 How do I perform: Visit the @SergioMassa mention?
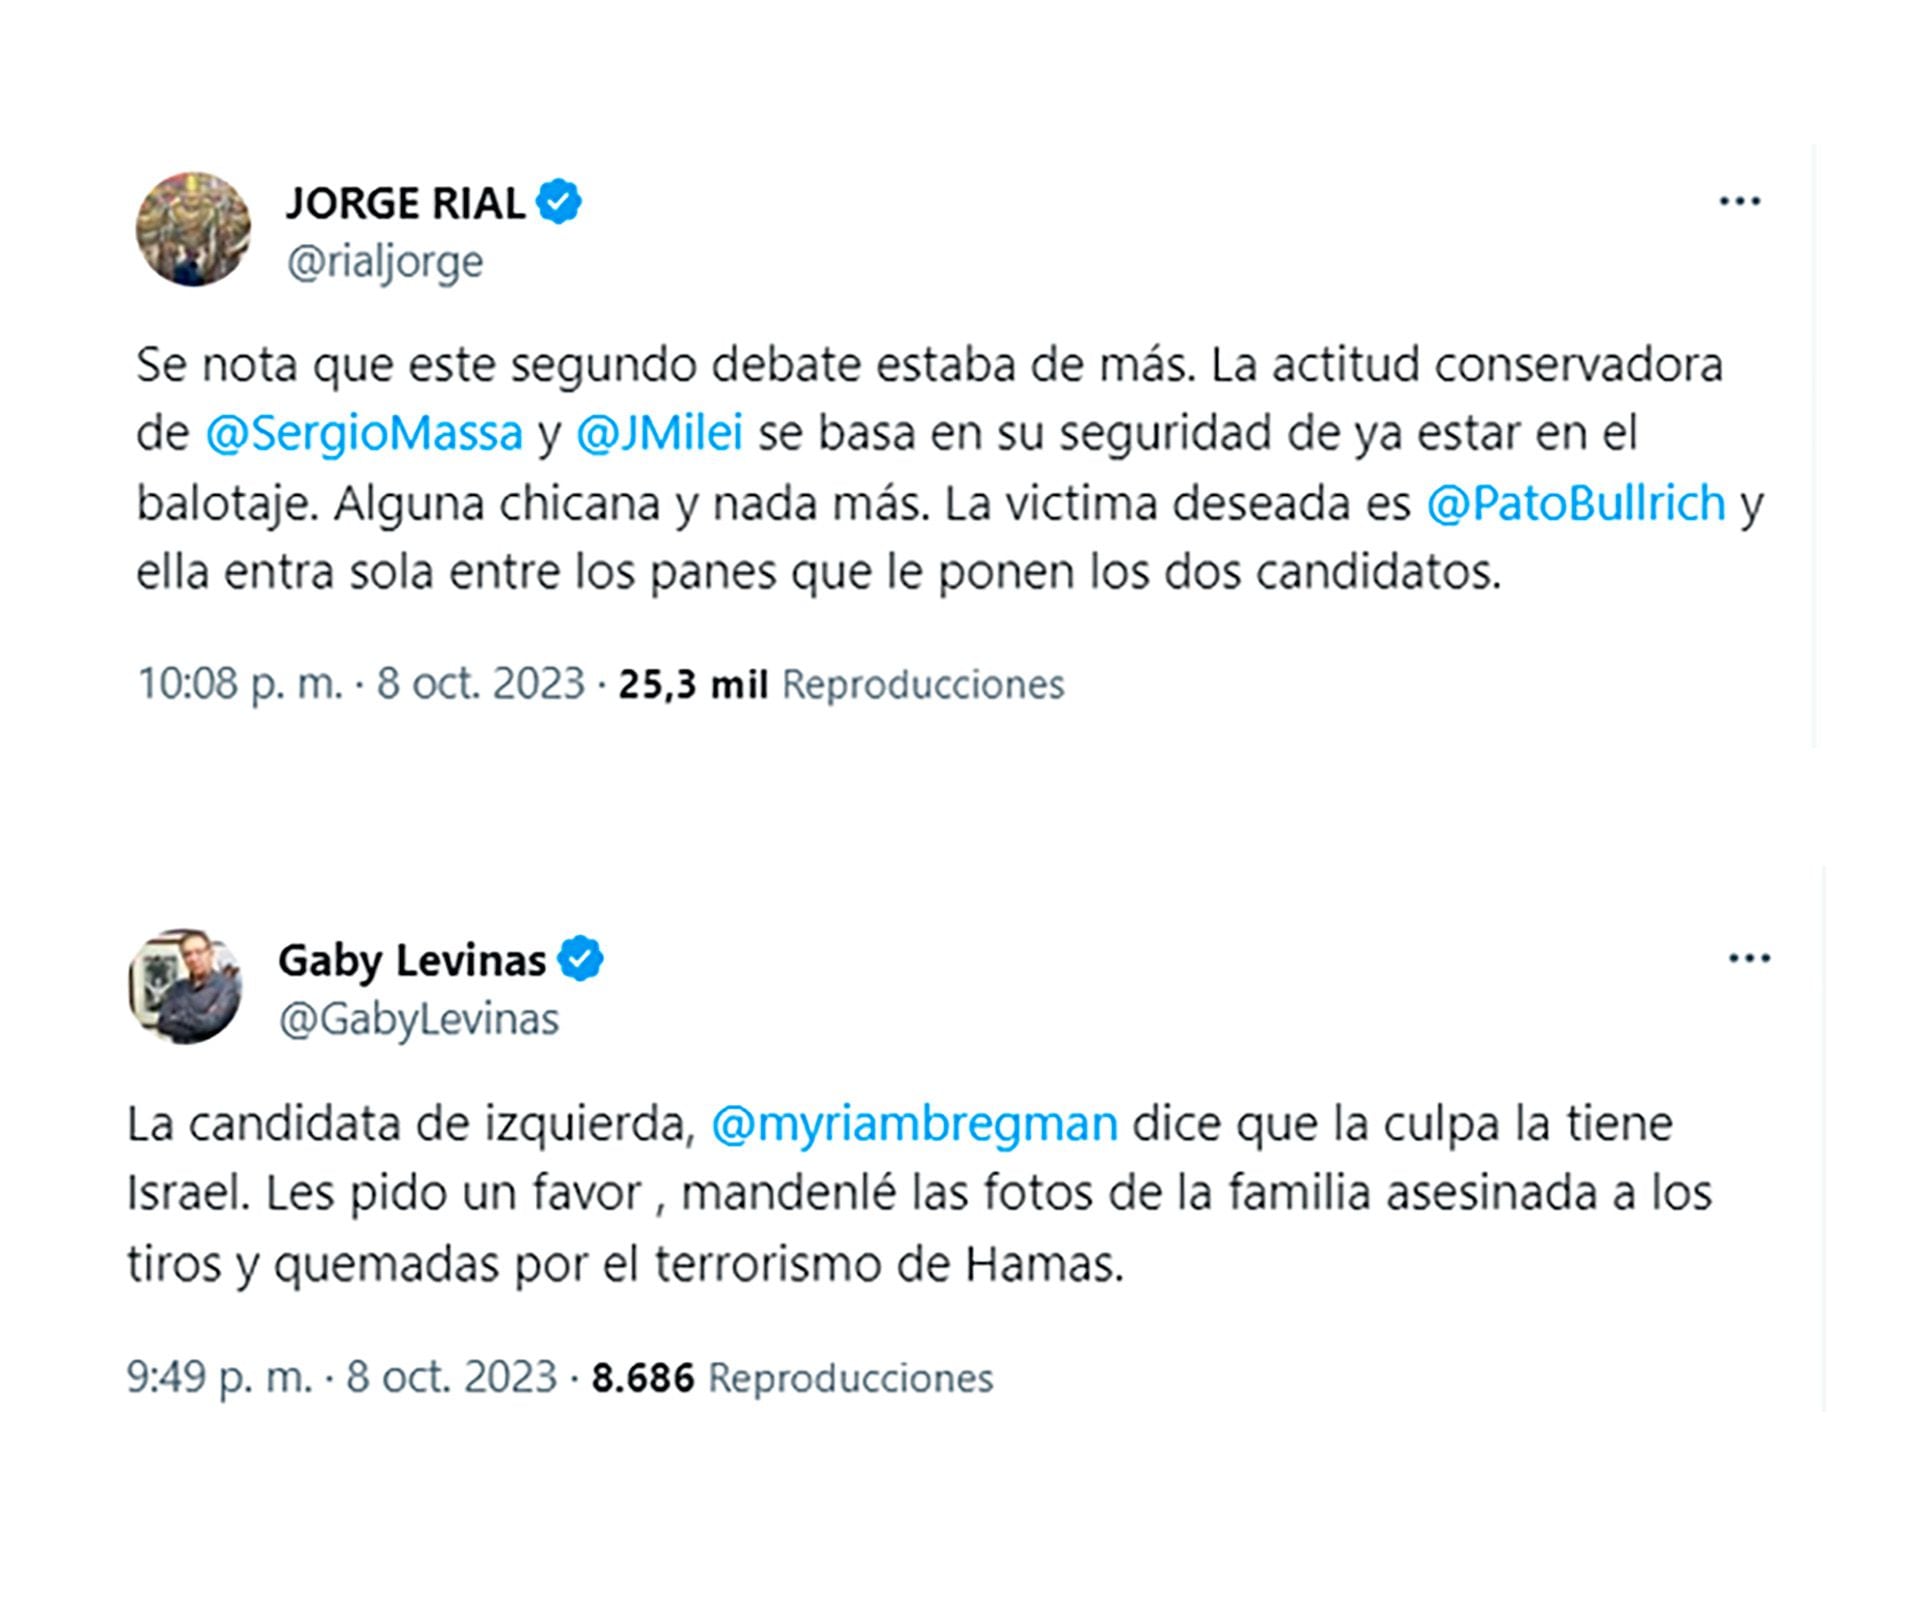coord(364,434)
